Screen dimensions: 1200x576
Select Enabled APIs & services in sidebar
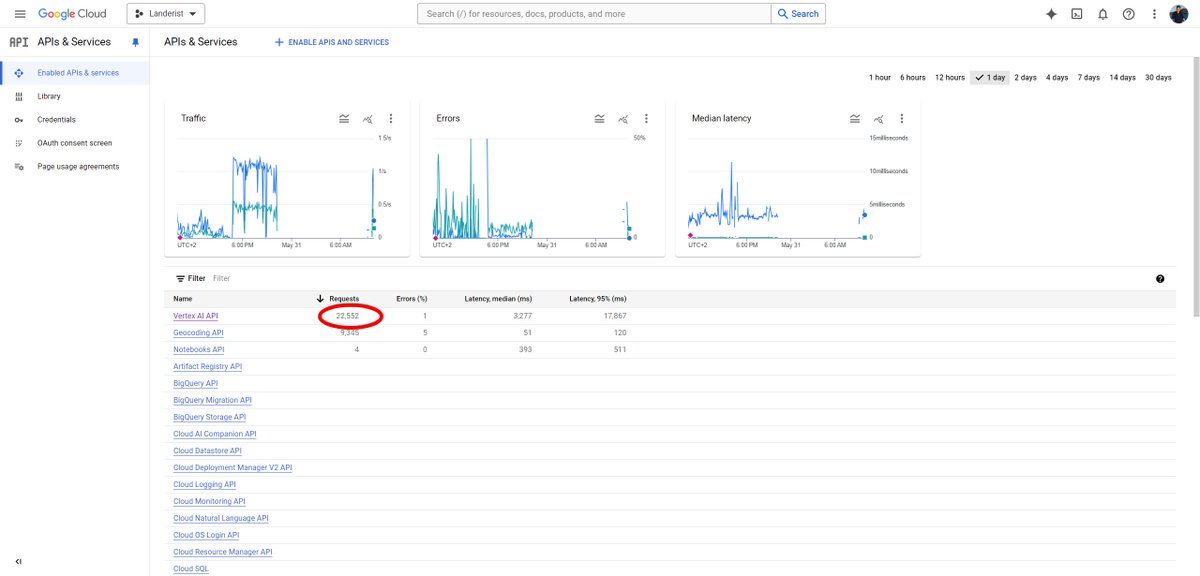pyautogui.click(x=75, y=73)
